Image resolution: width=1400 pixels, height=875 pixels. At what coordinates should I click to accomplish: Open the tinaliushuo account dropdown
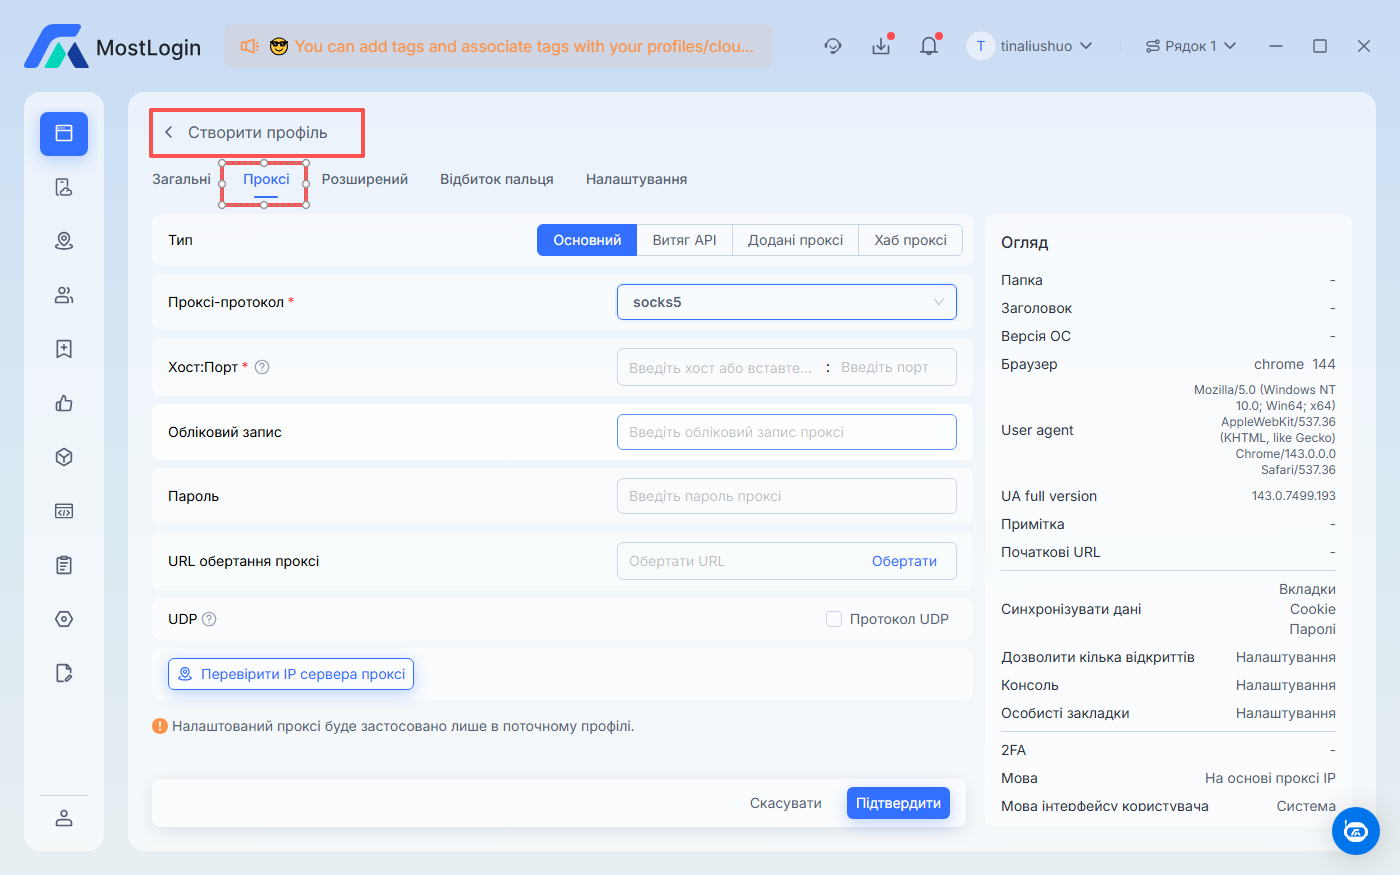pos(1030,46)
